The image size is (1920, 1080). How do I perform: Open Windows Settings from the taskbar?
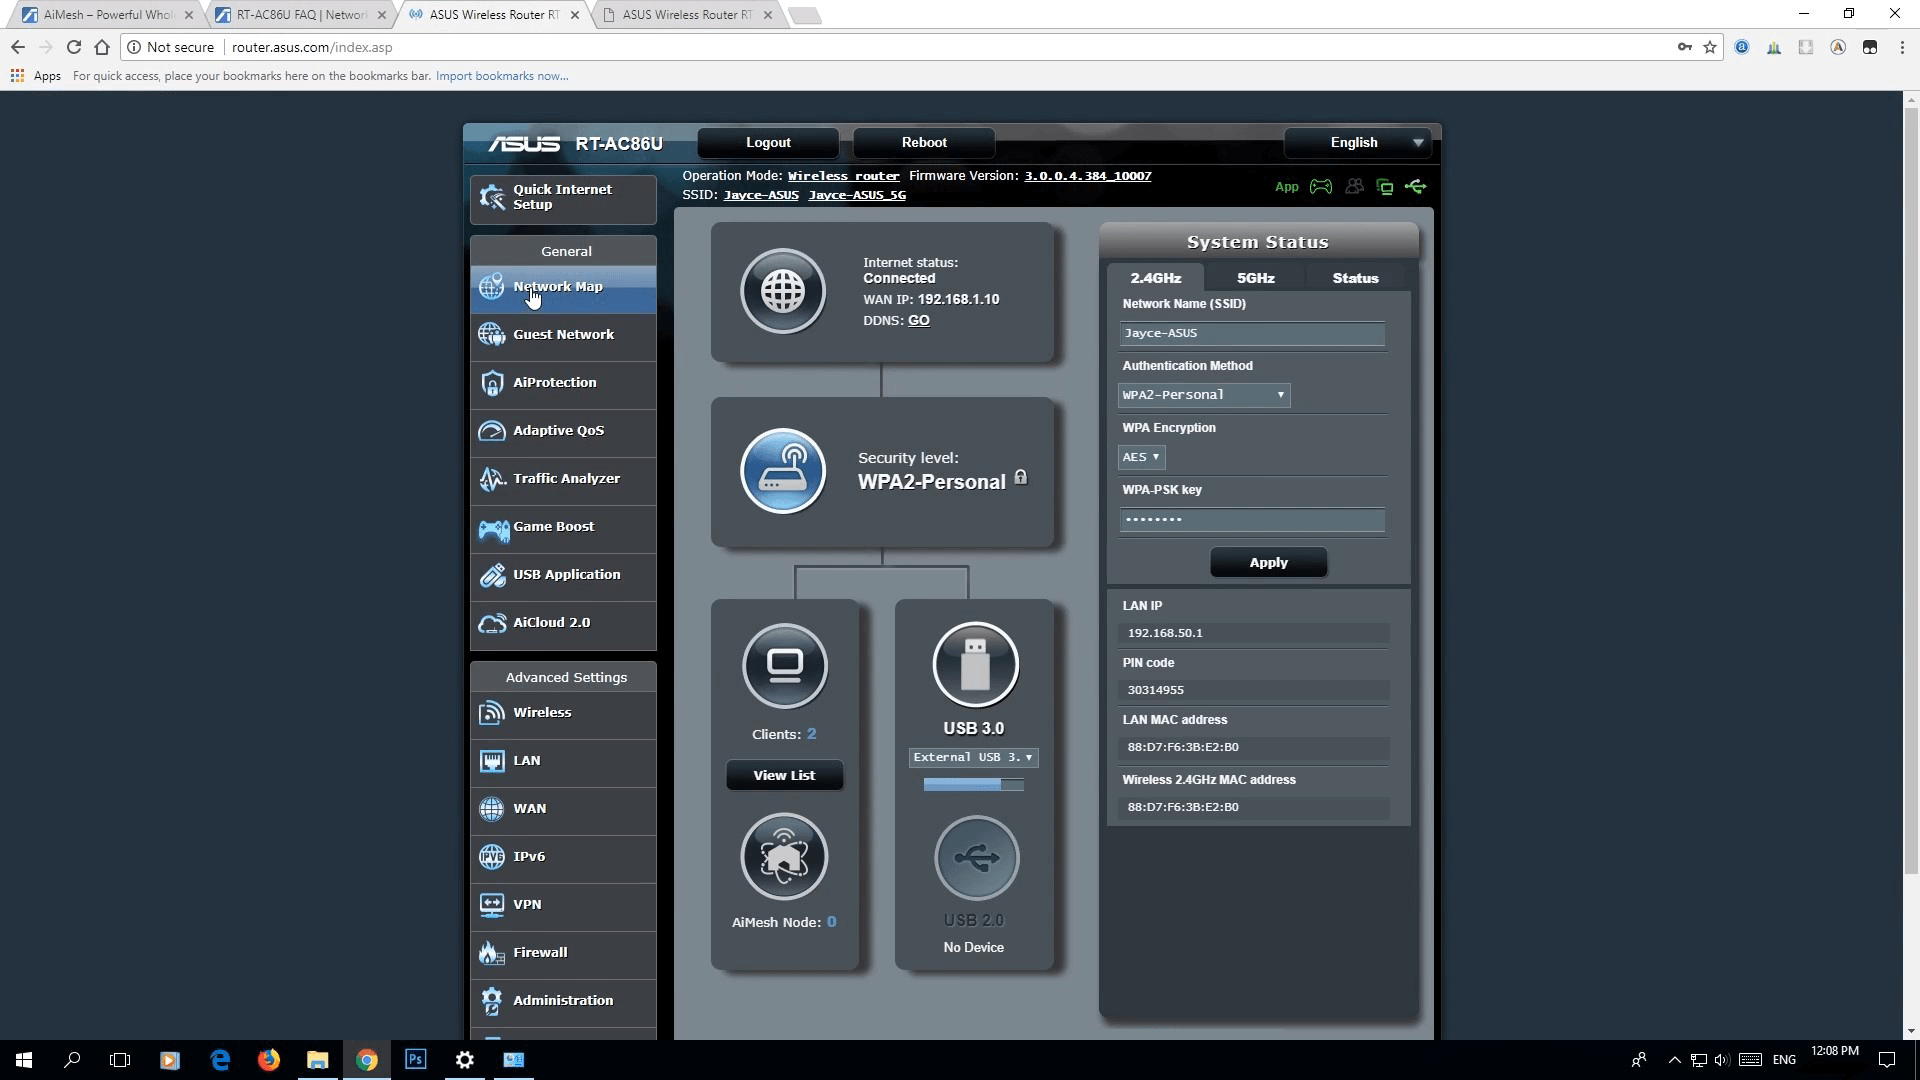click(465, 1060)
